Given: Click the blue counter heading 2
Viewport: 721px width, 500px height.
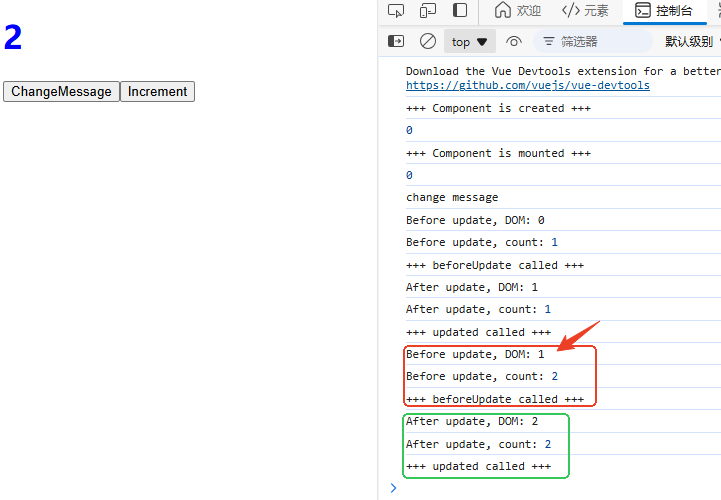Looking at the screenshot, I should (x=13, y=37).
